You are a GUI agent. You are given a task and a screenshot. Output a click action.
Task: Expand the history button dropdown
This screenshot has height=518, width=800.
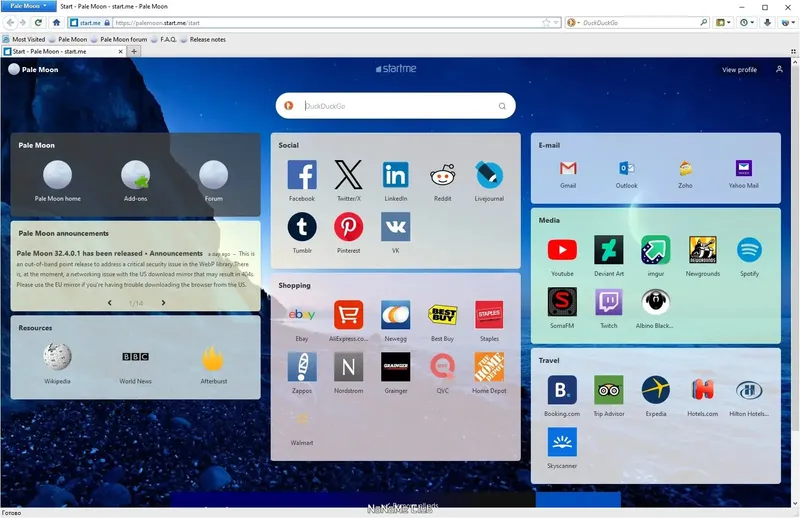point(747,22)
